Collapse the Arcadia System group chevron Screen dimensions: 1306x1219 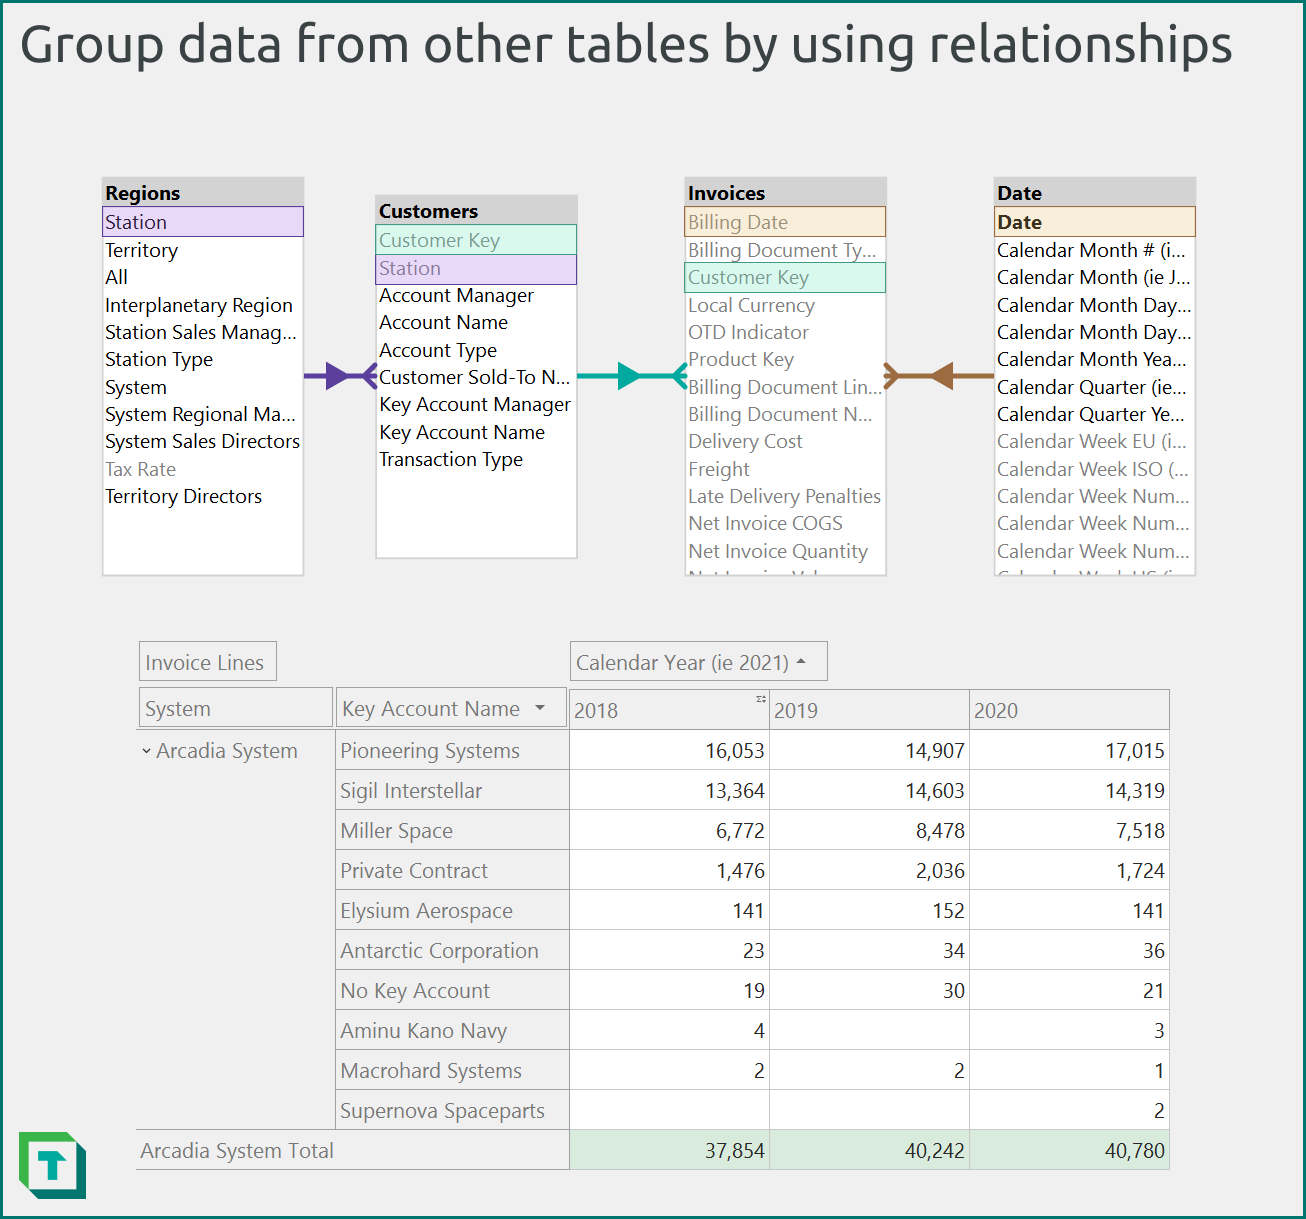(x=146, y=750)
